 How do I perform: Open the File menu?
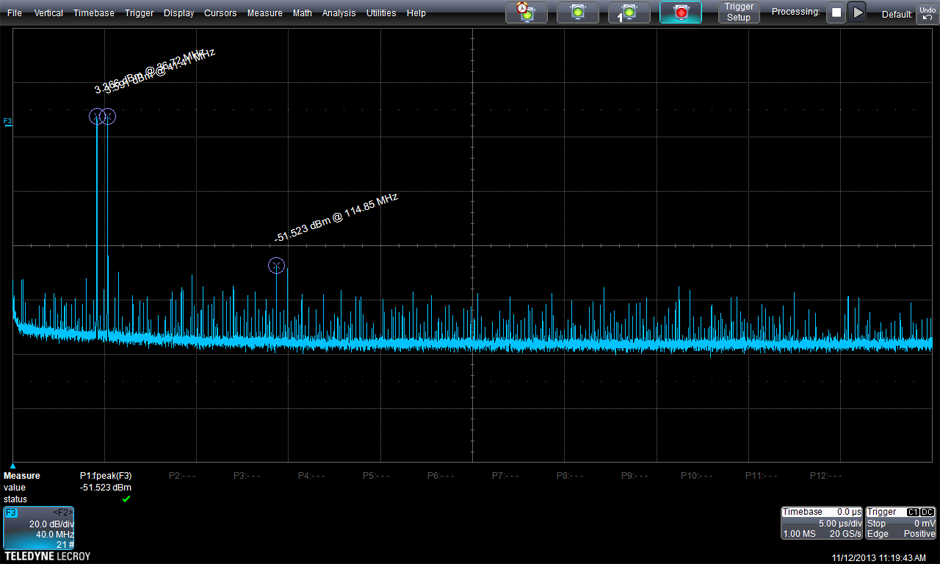click(14, 13)
